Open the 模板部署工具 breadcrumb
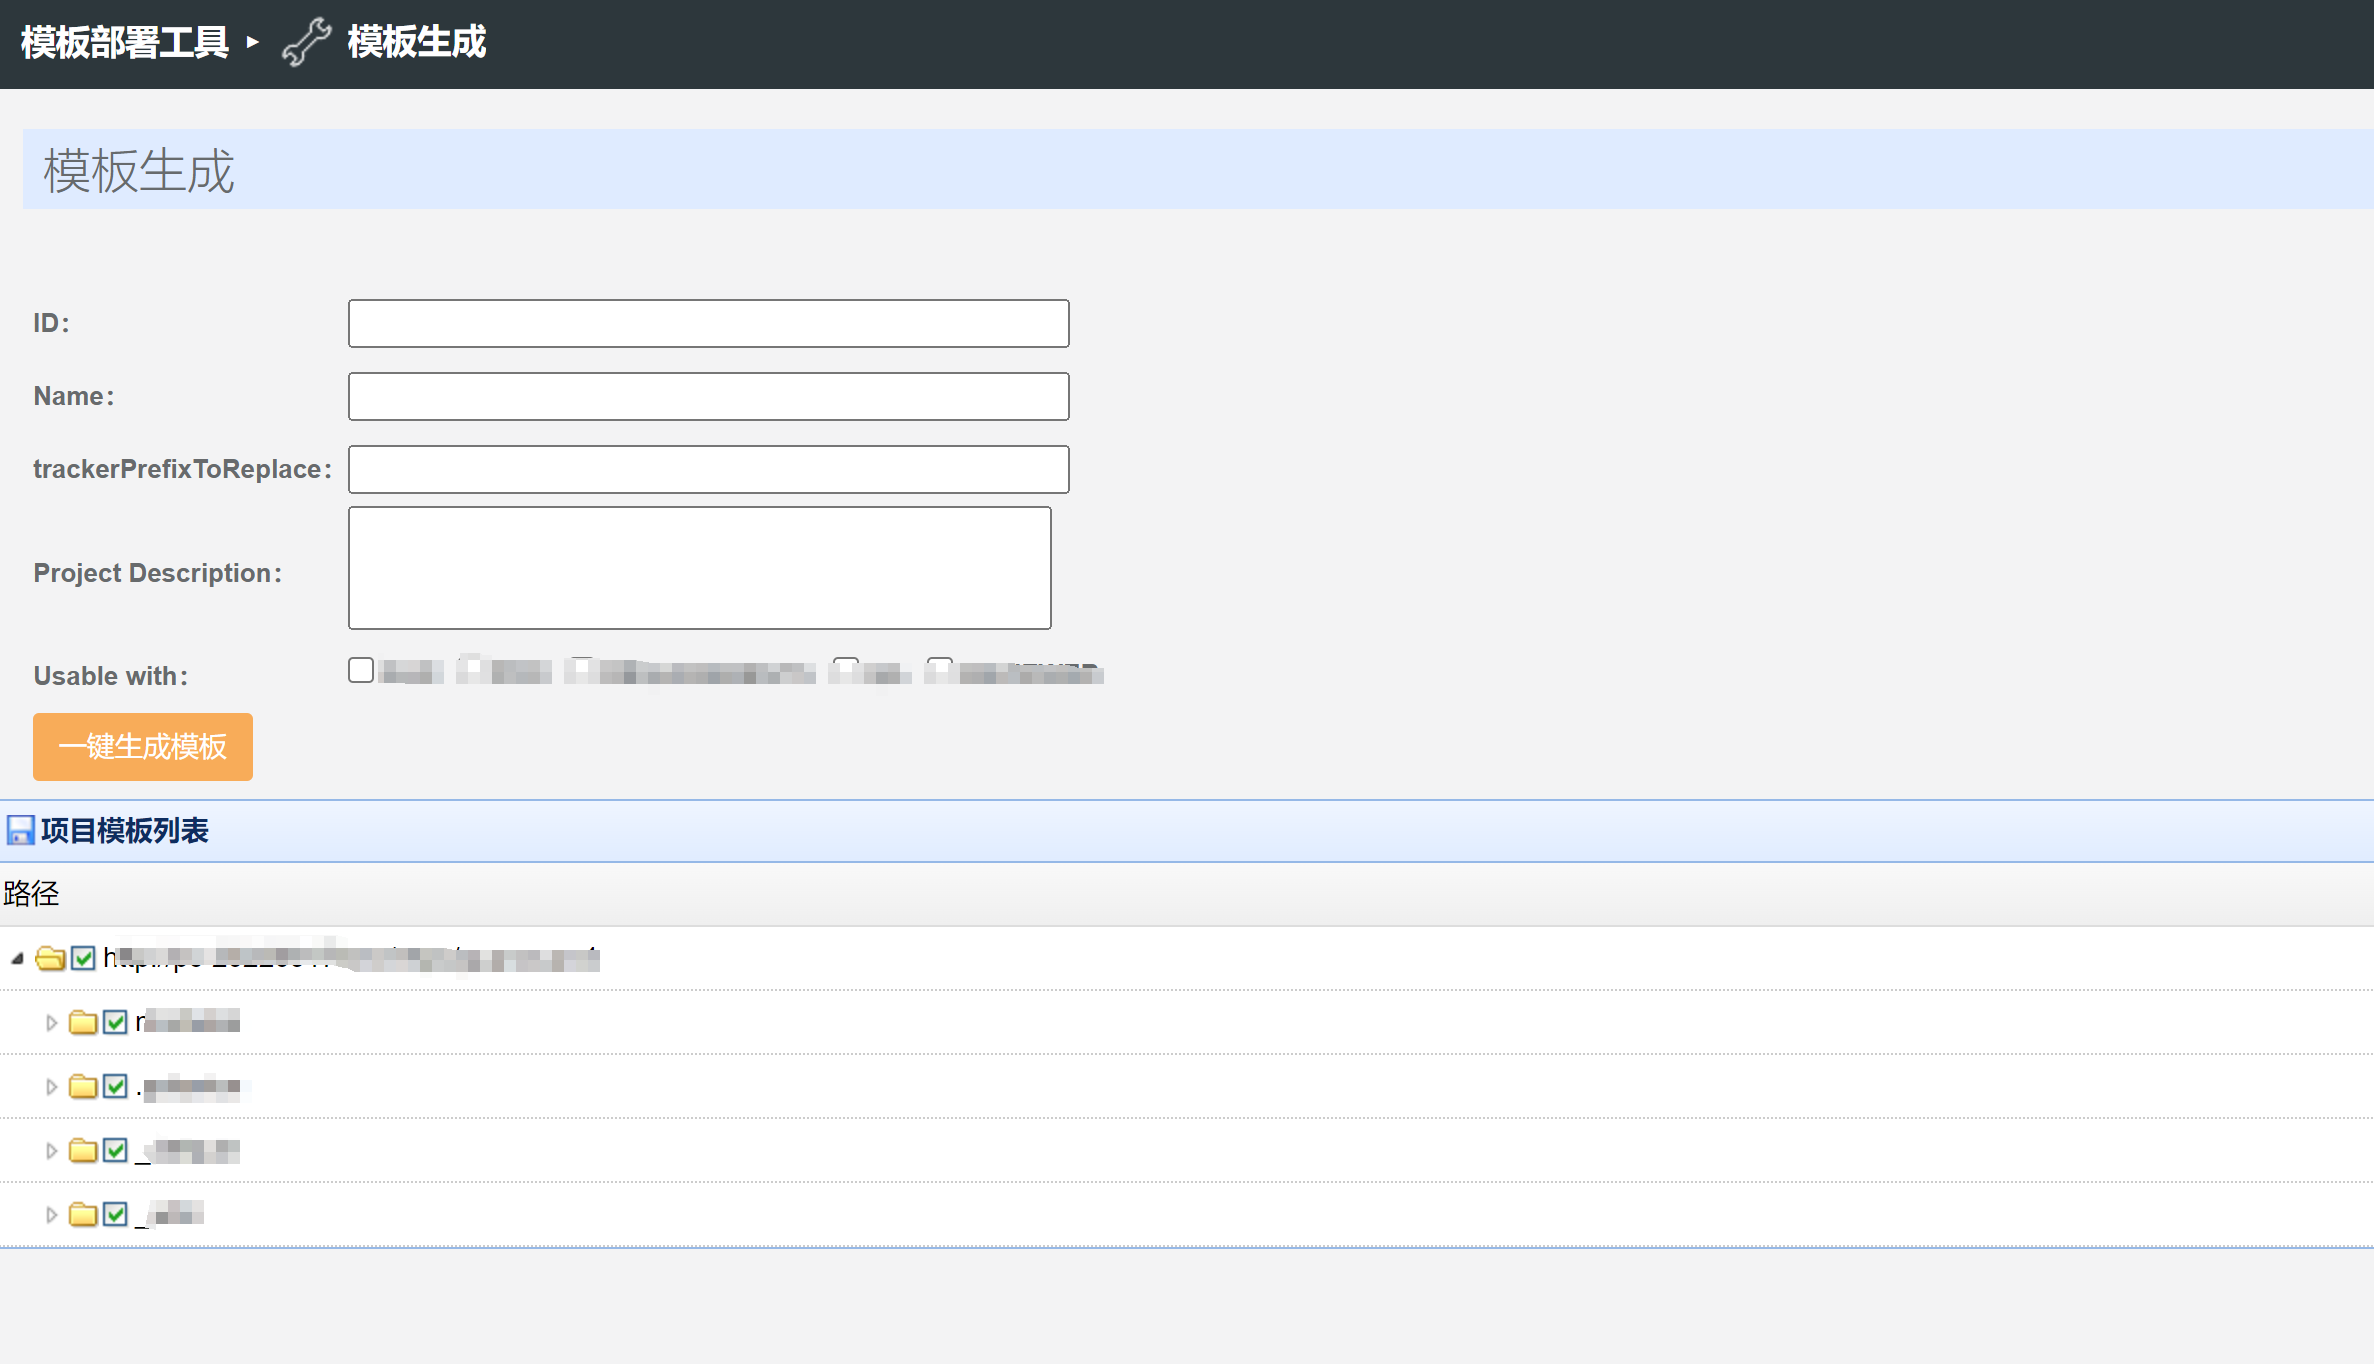This screenshot has height=1364, width=2374. pyautogui.click(x=125, y=42)
